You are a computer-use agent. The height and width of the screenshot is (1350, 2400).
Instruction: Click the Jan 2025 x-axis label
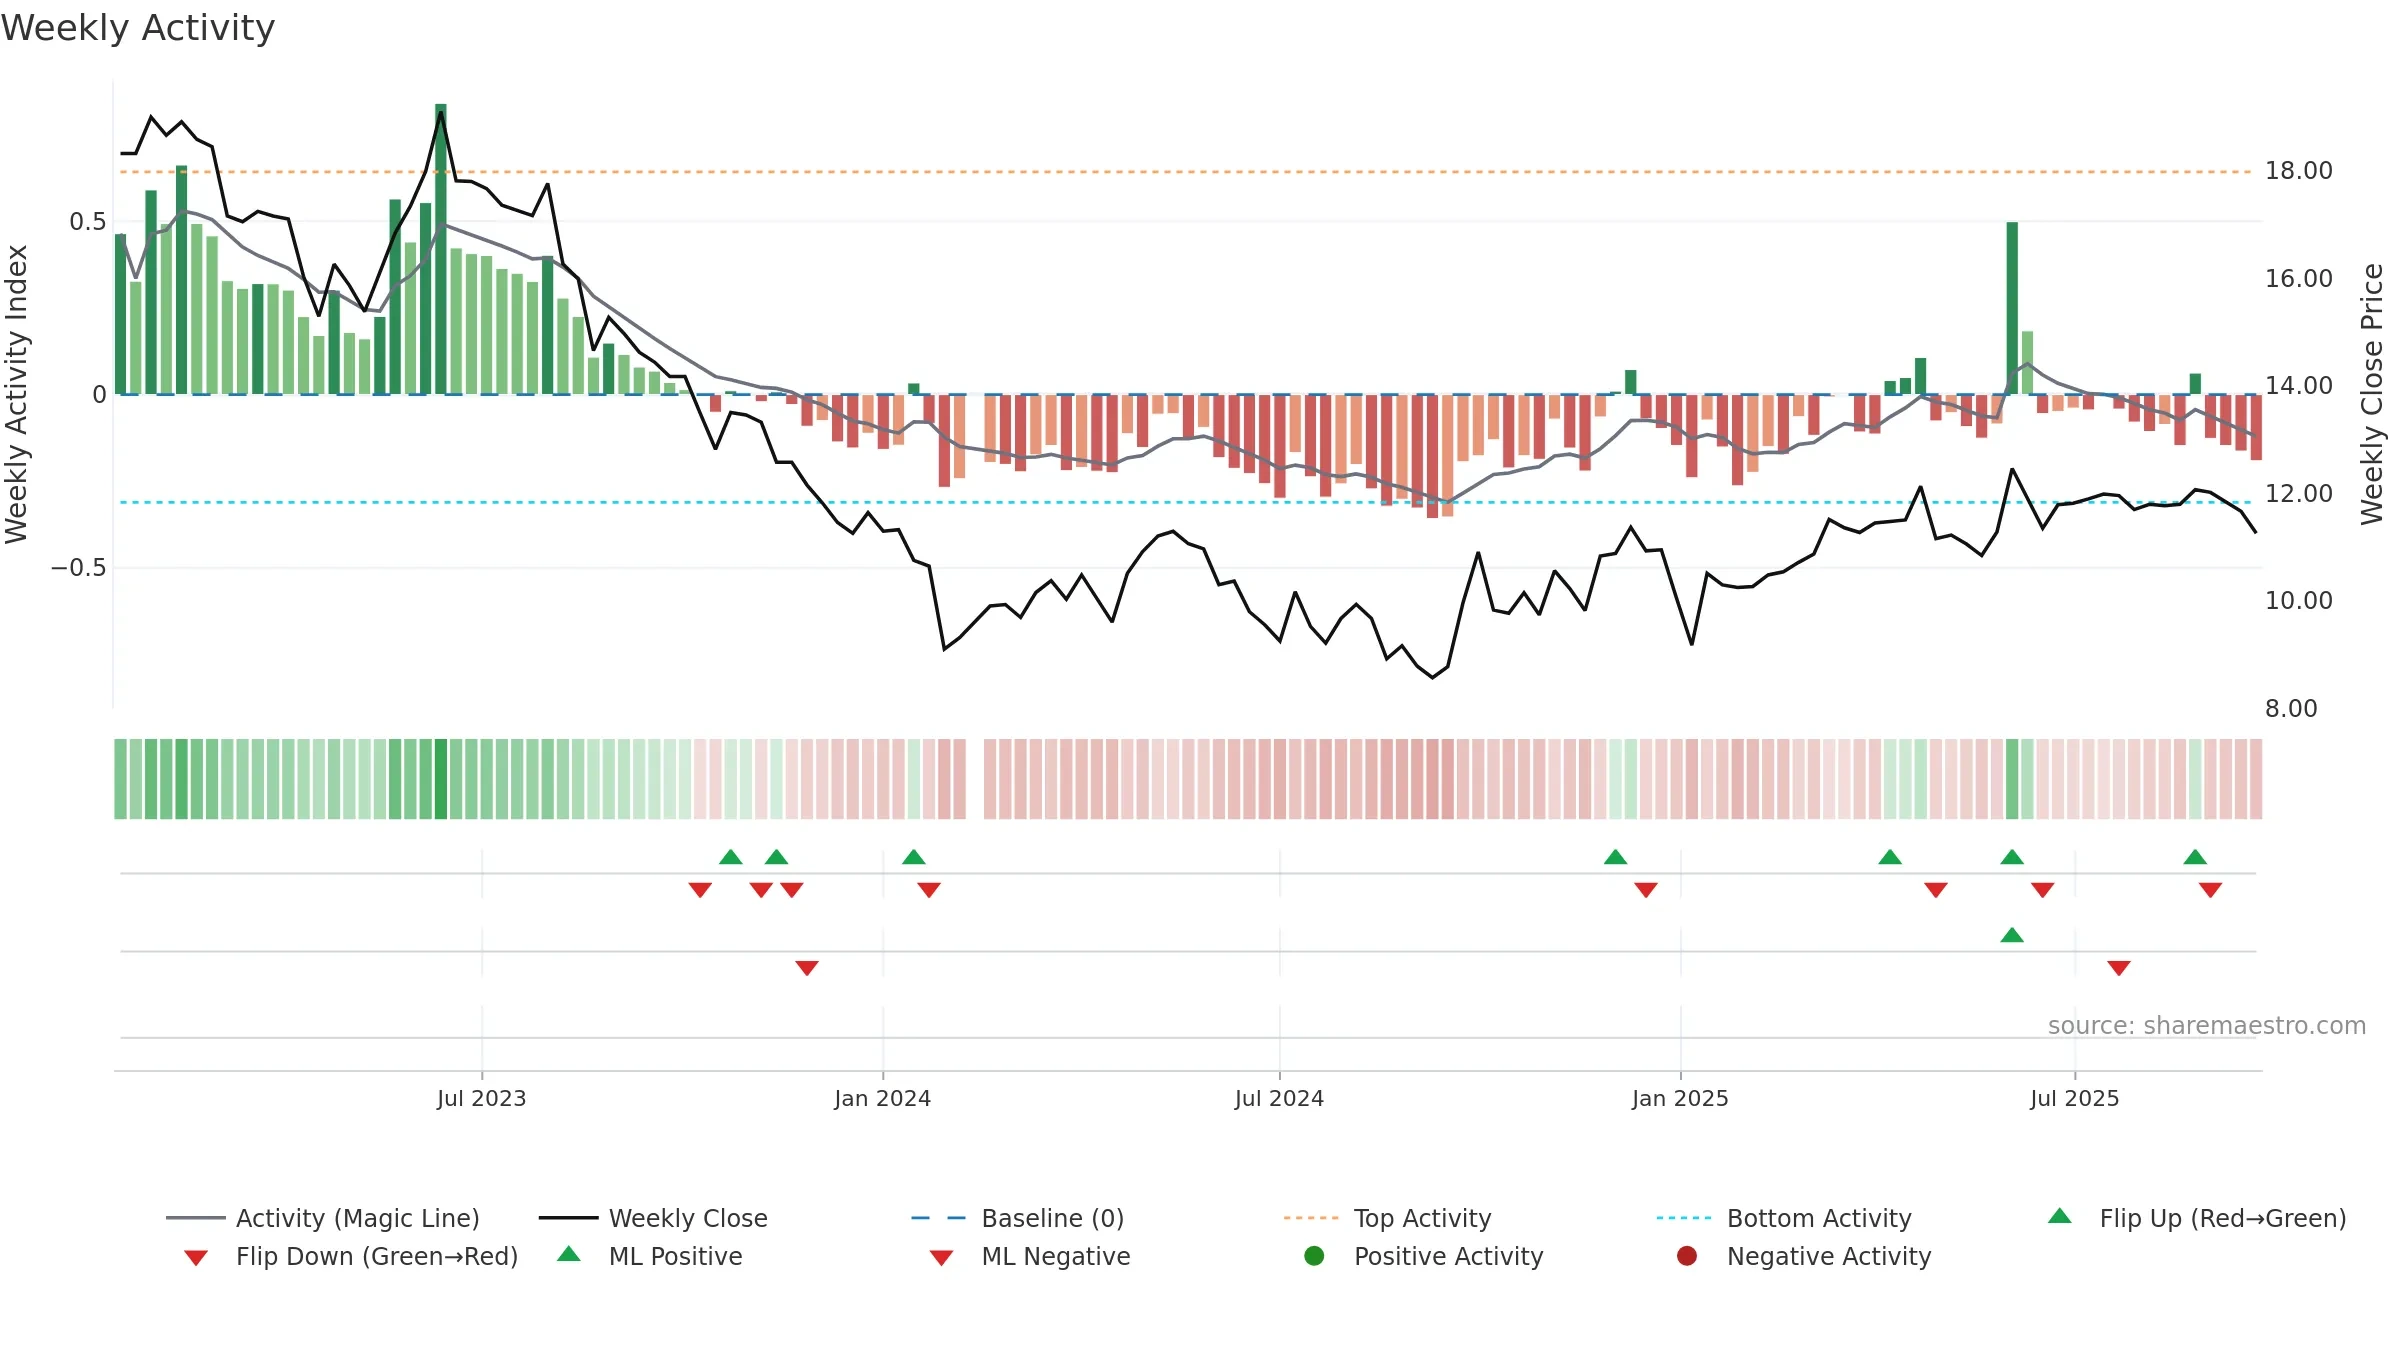(1680, 1098)
